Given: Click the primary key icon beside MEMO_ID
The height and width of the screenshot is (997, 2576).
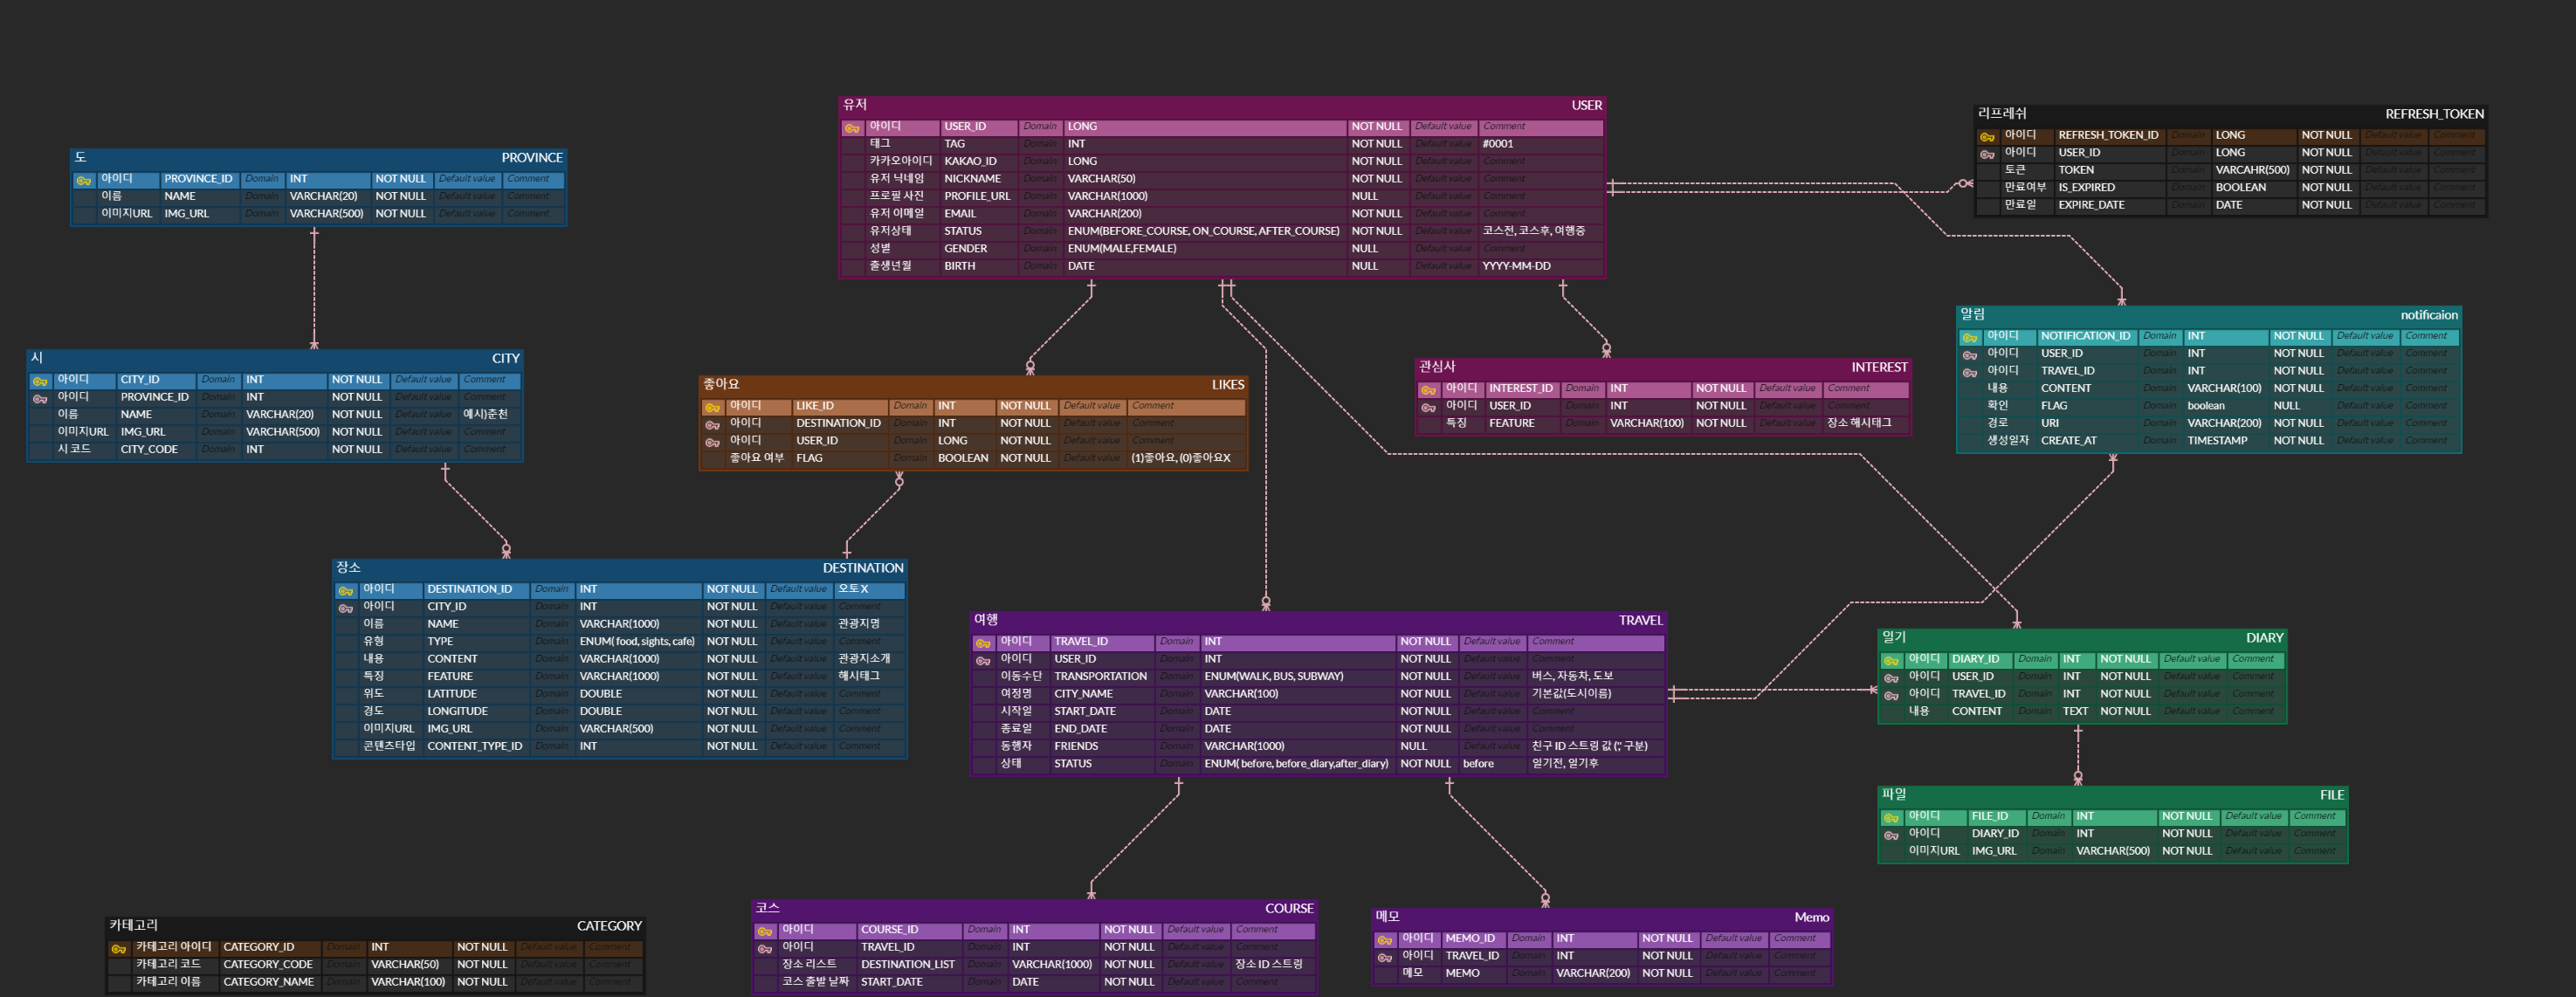Looking at the screenshot, I should [1385, 940].
